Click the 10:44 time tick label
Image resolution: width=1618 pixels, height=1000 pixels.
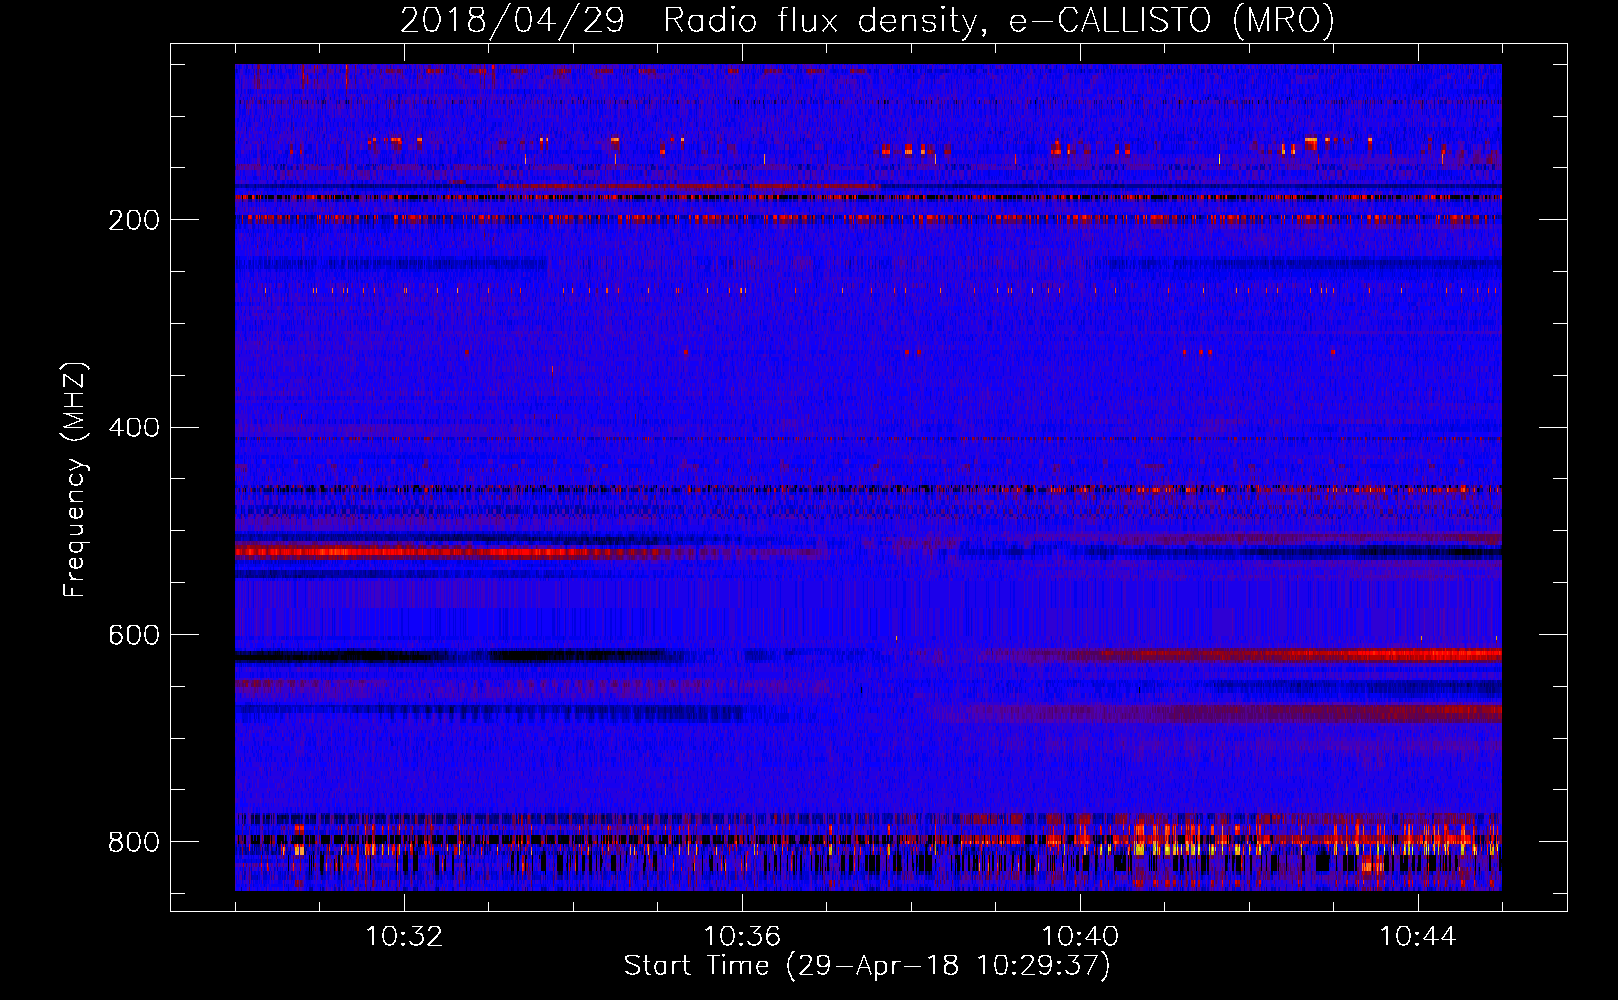pos(1418,937)
